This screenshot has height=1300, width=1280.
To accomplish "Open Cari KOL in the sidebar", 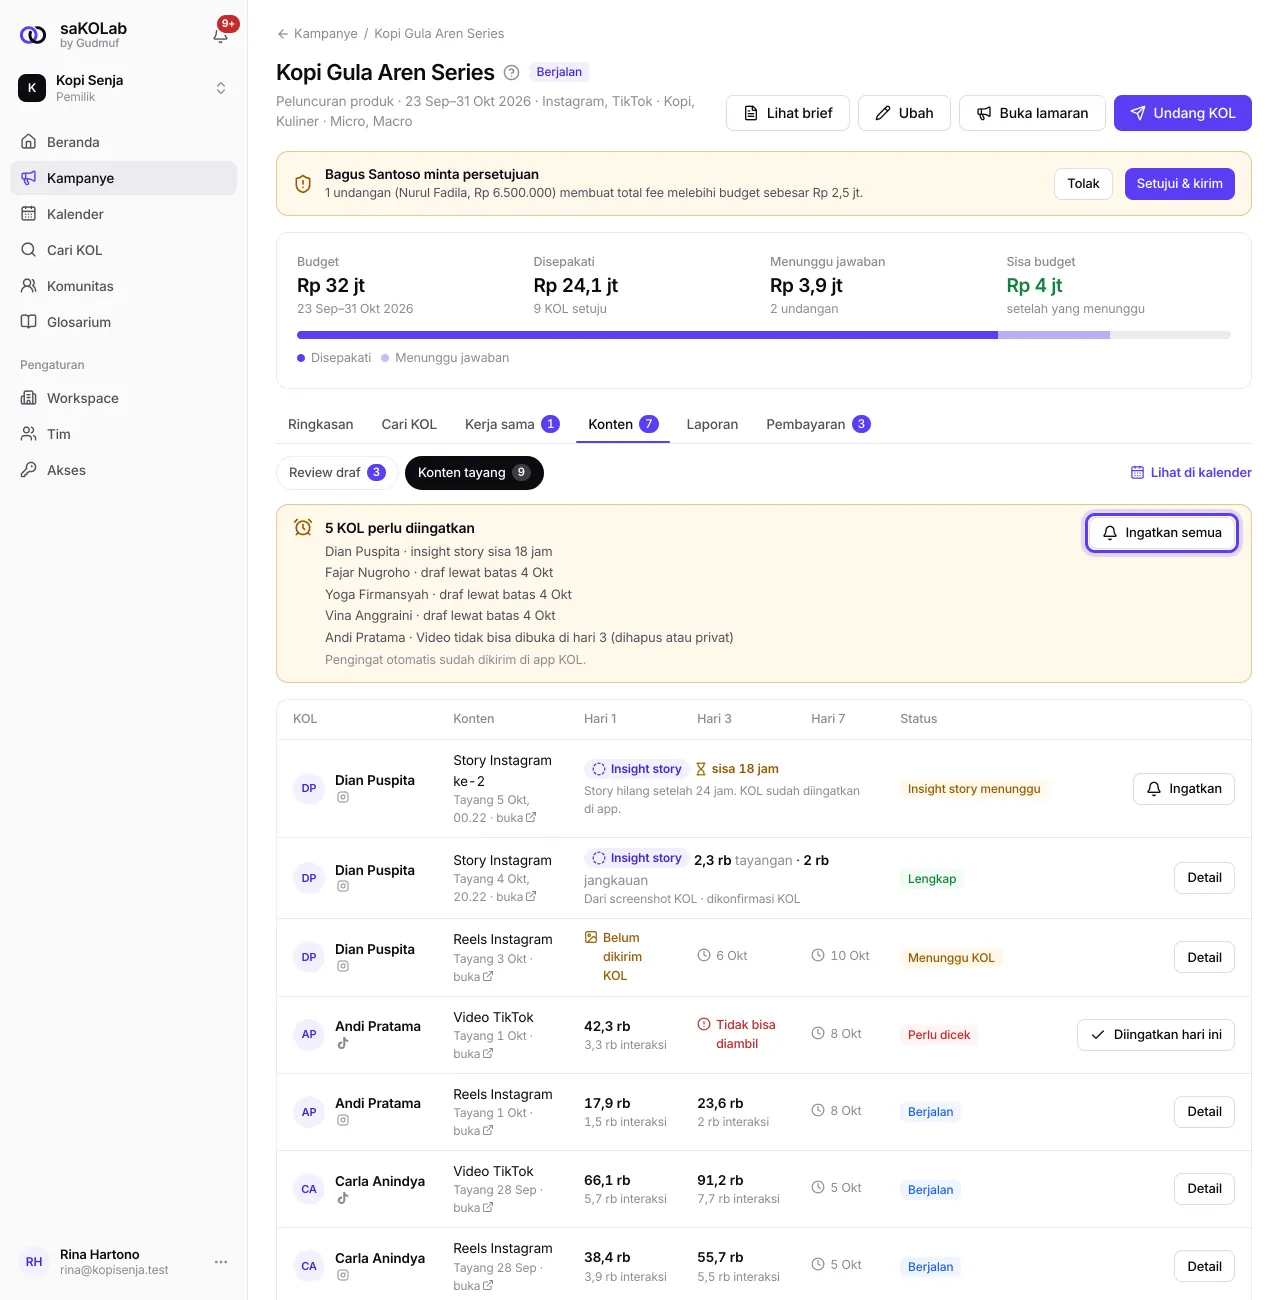I will tap(124, 250).
